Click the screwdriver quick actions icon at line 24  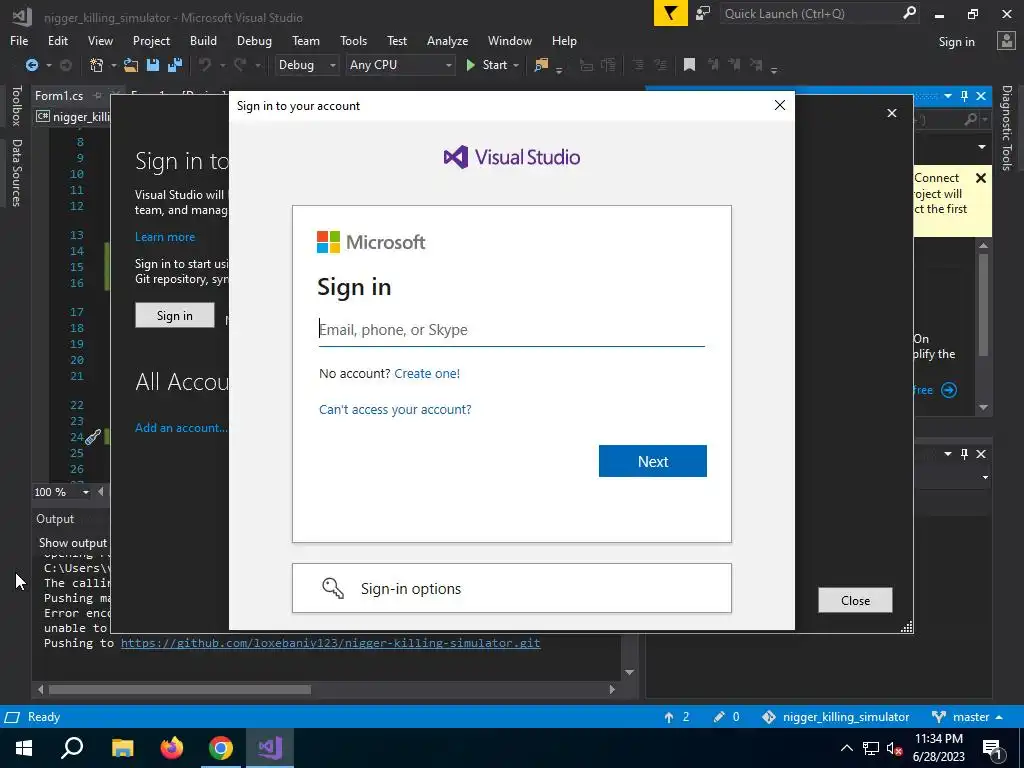click(93, 437)
